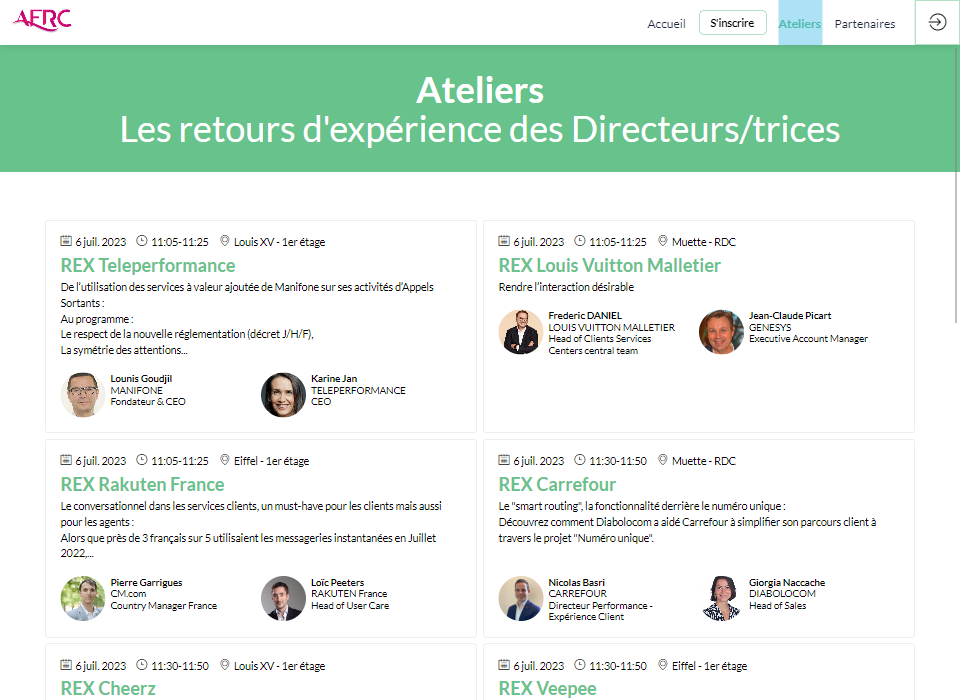Click the login arrow icon in header
The height and width of the screenshot is (700, 960).
tap(937, 23)
